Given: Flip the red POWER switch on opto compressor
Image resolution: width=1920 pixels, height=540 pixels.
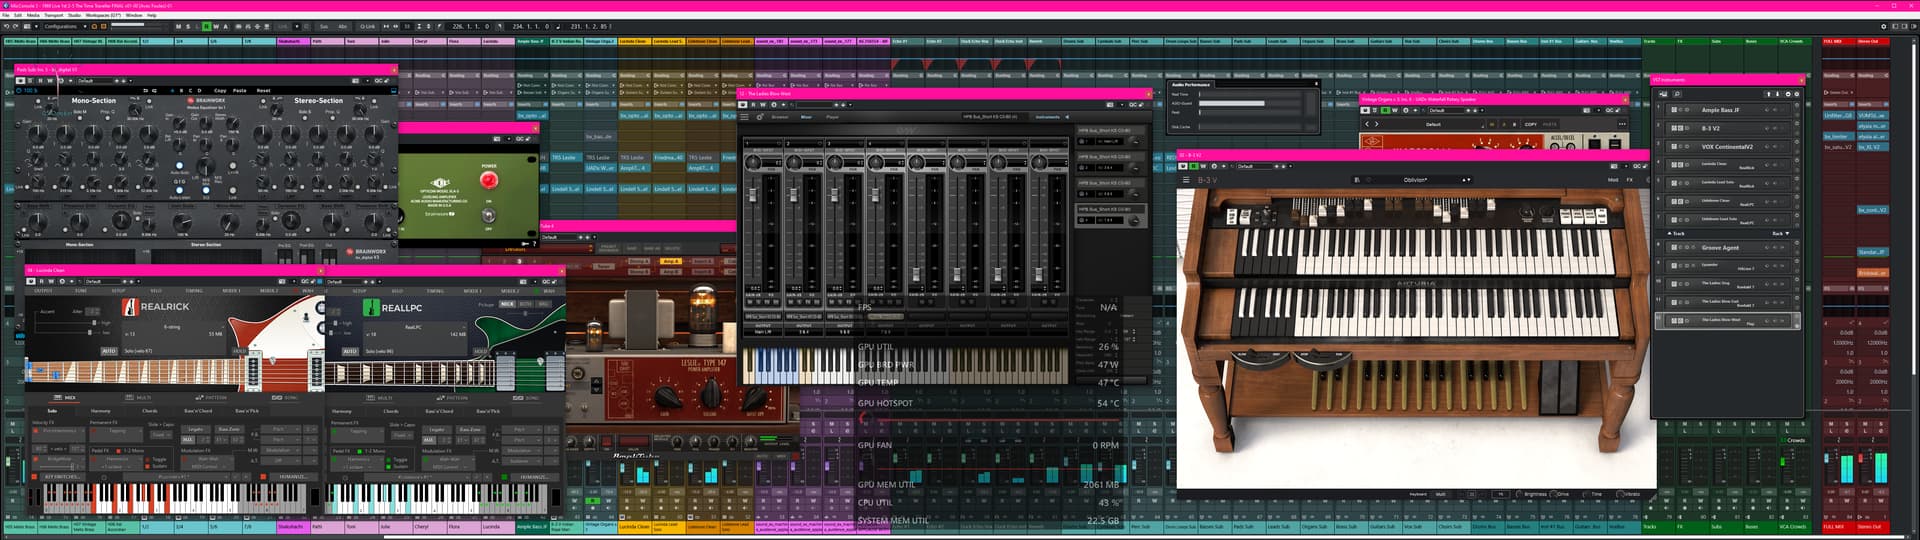Looking at the screenshot, I should coord(489,180).
